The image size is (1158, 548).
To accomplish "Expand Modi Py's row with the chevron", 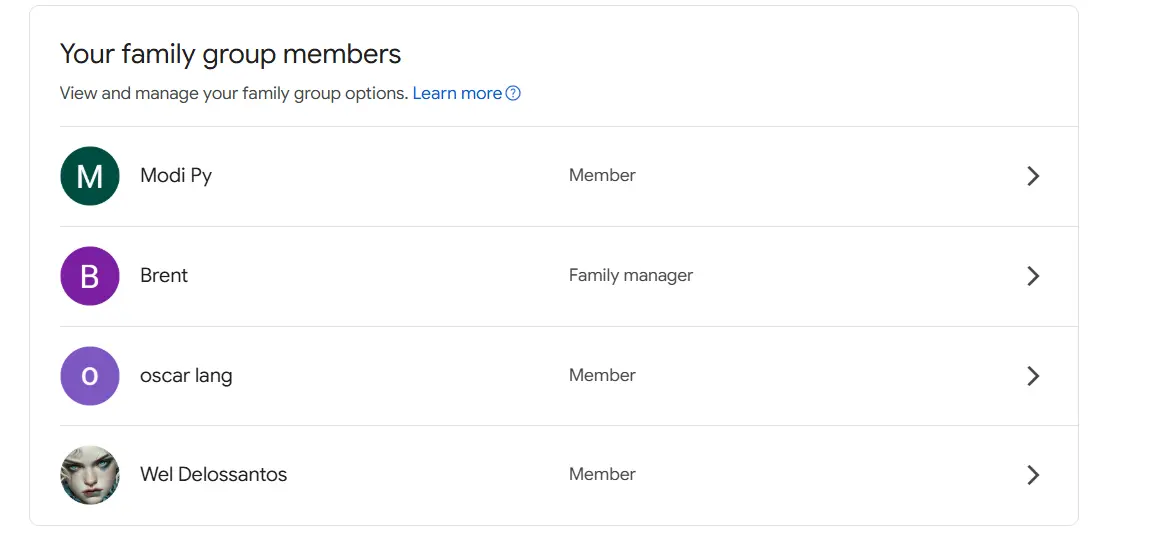I will (x=1033, y=176).
